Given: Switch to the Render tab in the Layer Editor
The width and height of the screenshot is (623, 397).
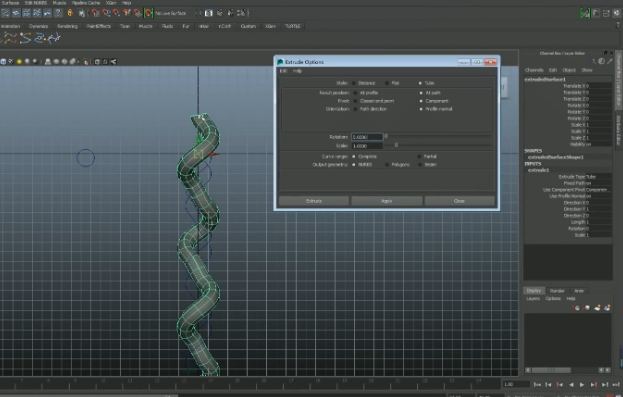Looking at the screenshot, I should [557, 290].
